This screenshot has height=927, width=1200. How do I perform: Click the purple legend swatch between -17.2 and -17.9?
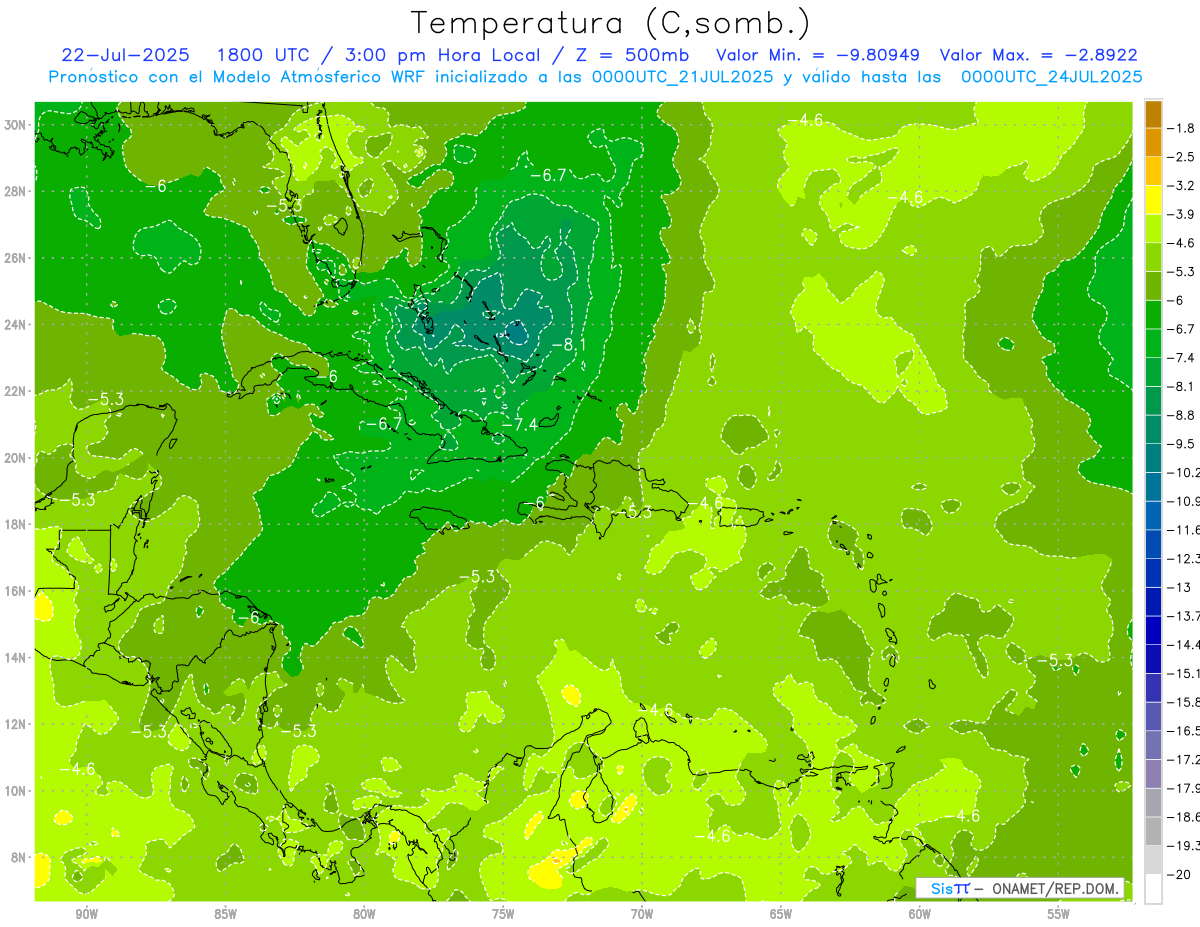coord(1153,773)
